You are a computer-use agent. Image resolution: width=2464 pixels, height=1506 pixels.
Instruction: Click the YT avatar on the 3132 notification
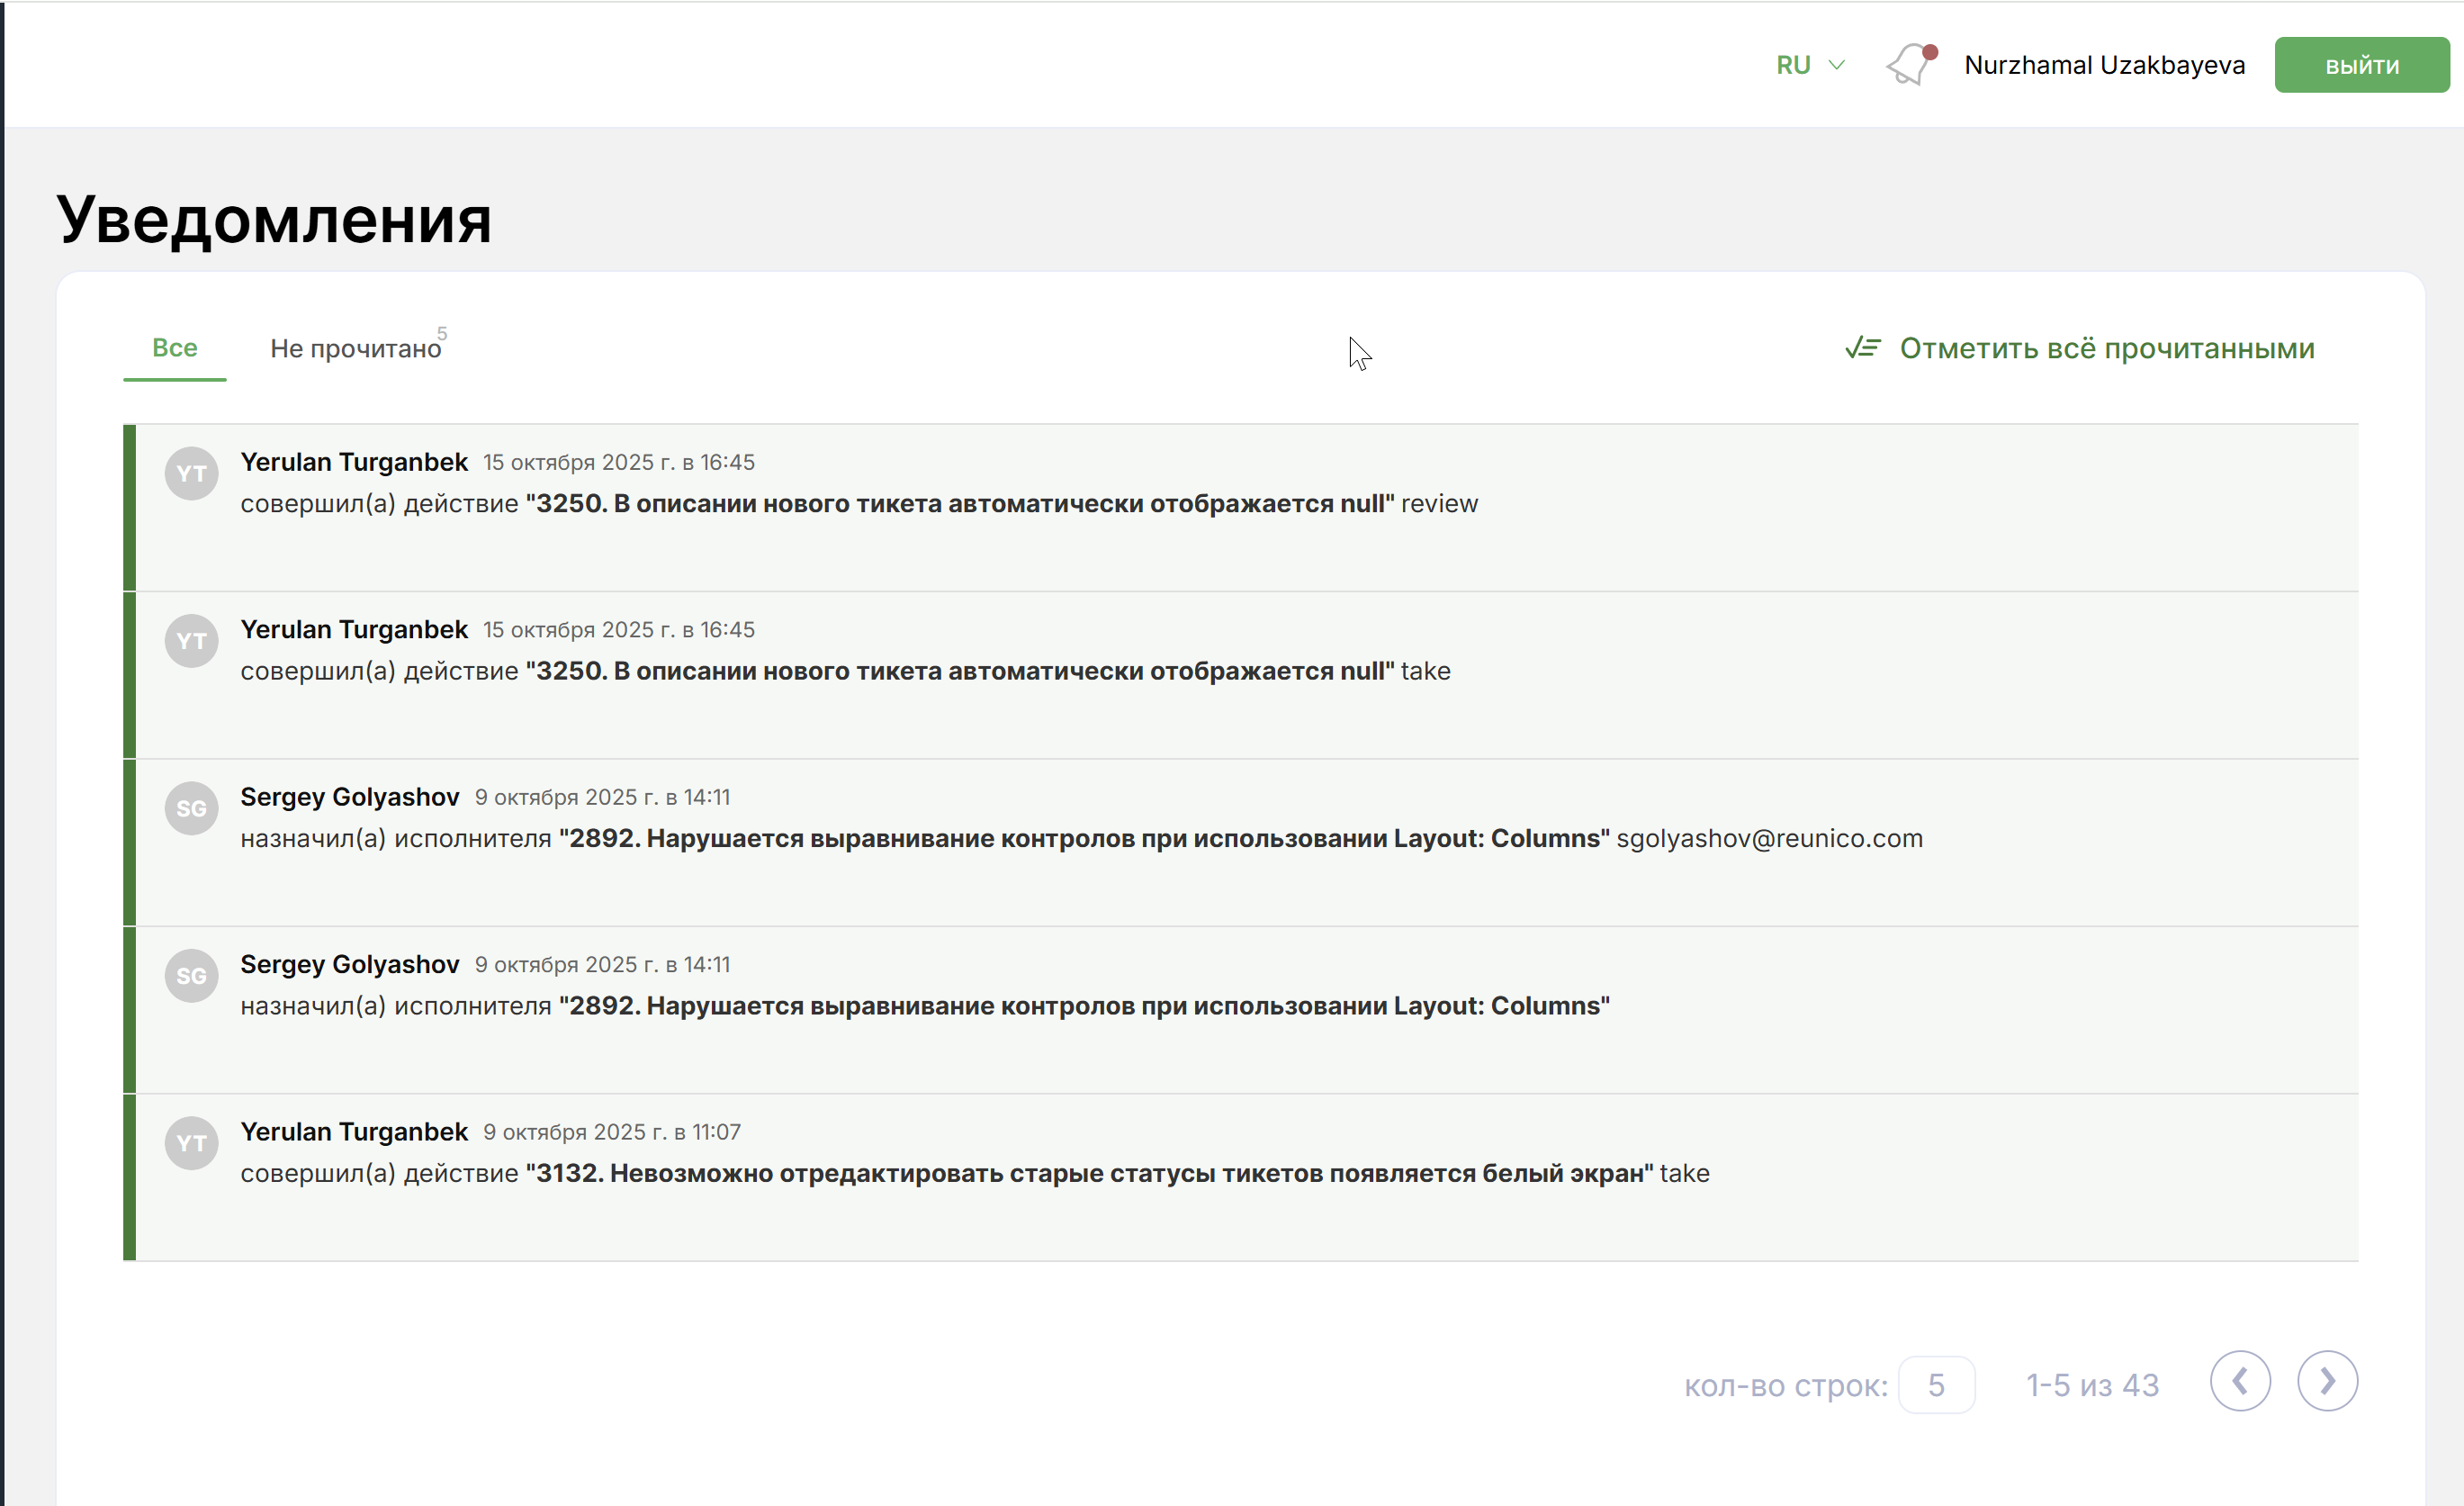[191, 1143]
